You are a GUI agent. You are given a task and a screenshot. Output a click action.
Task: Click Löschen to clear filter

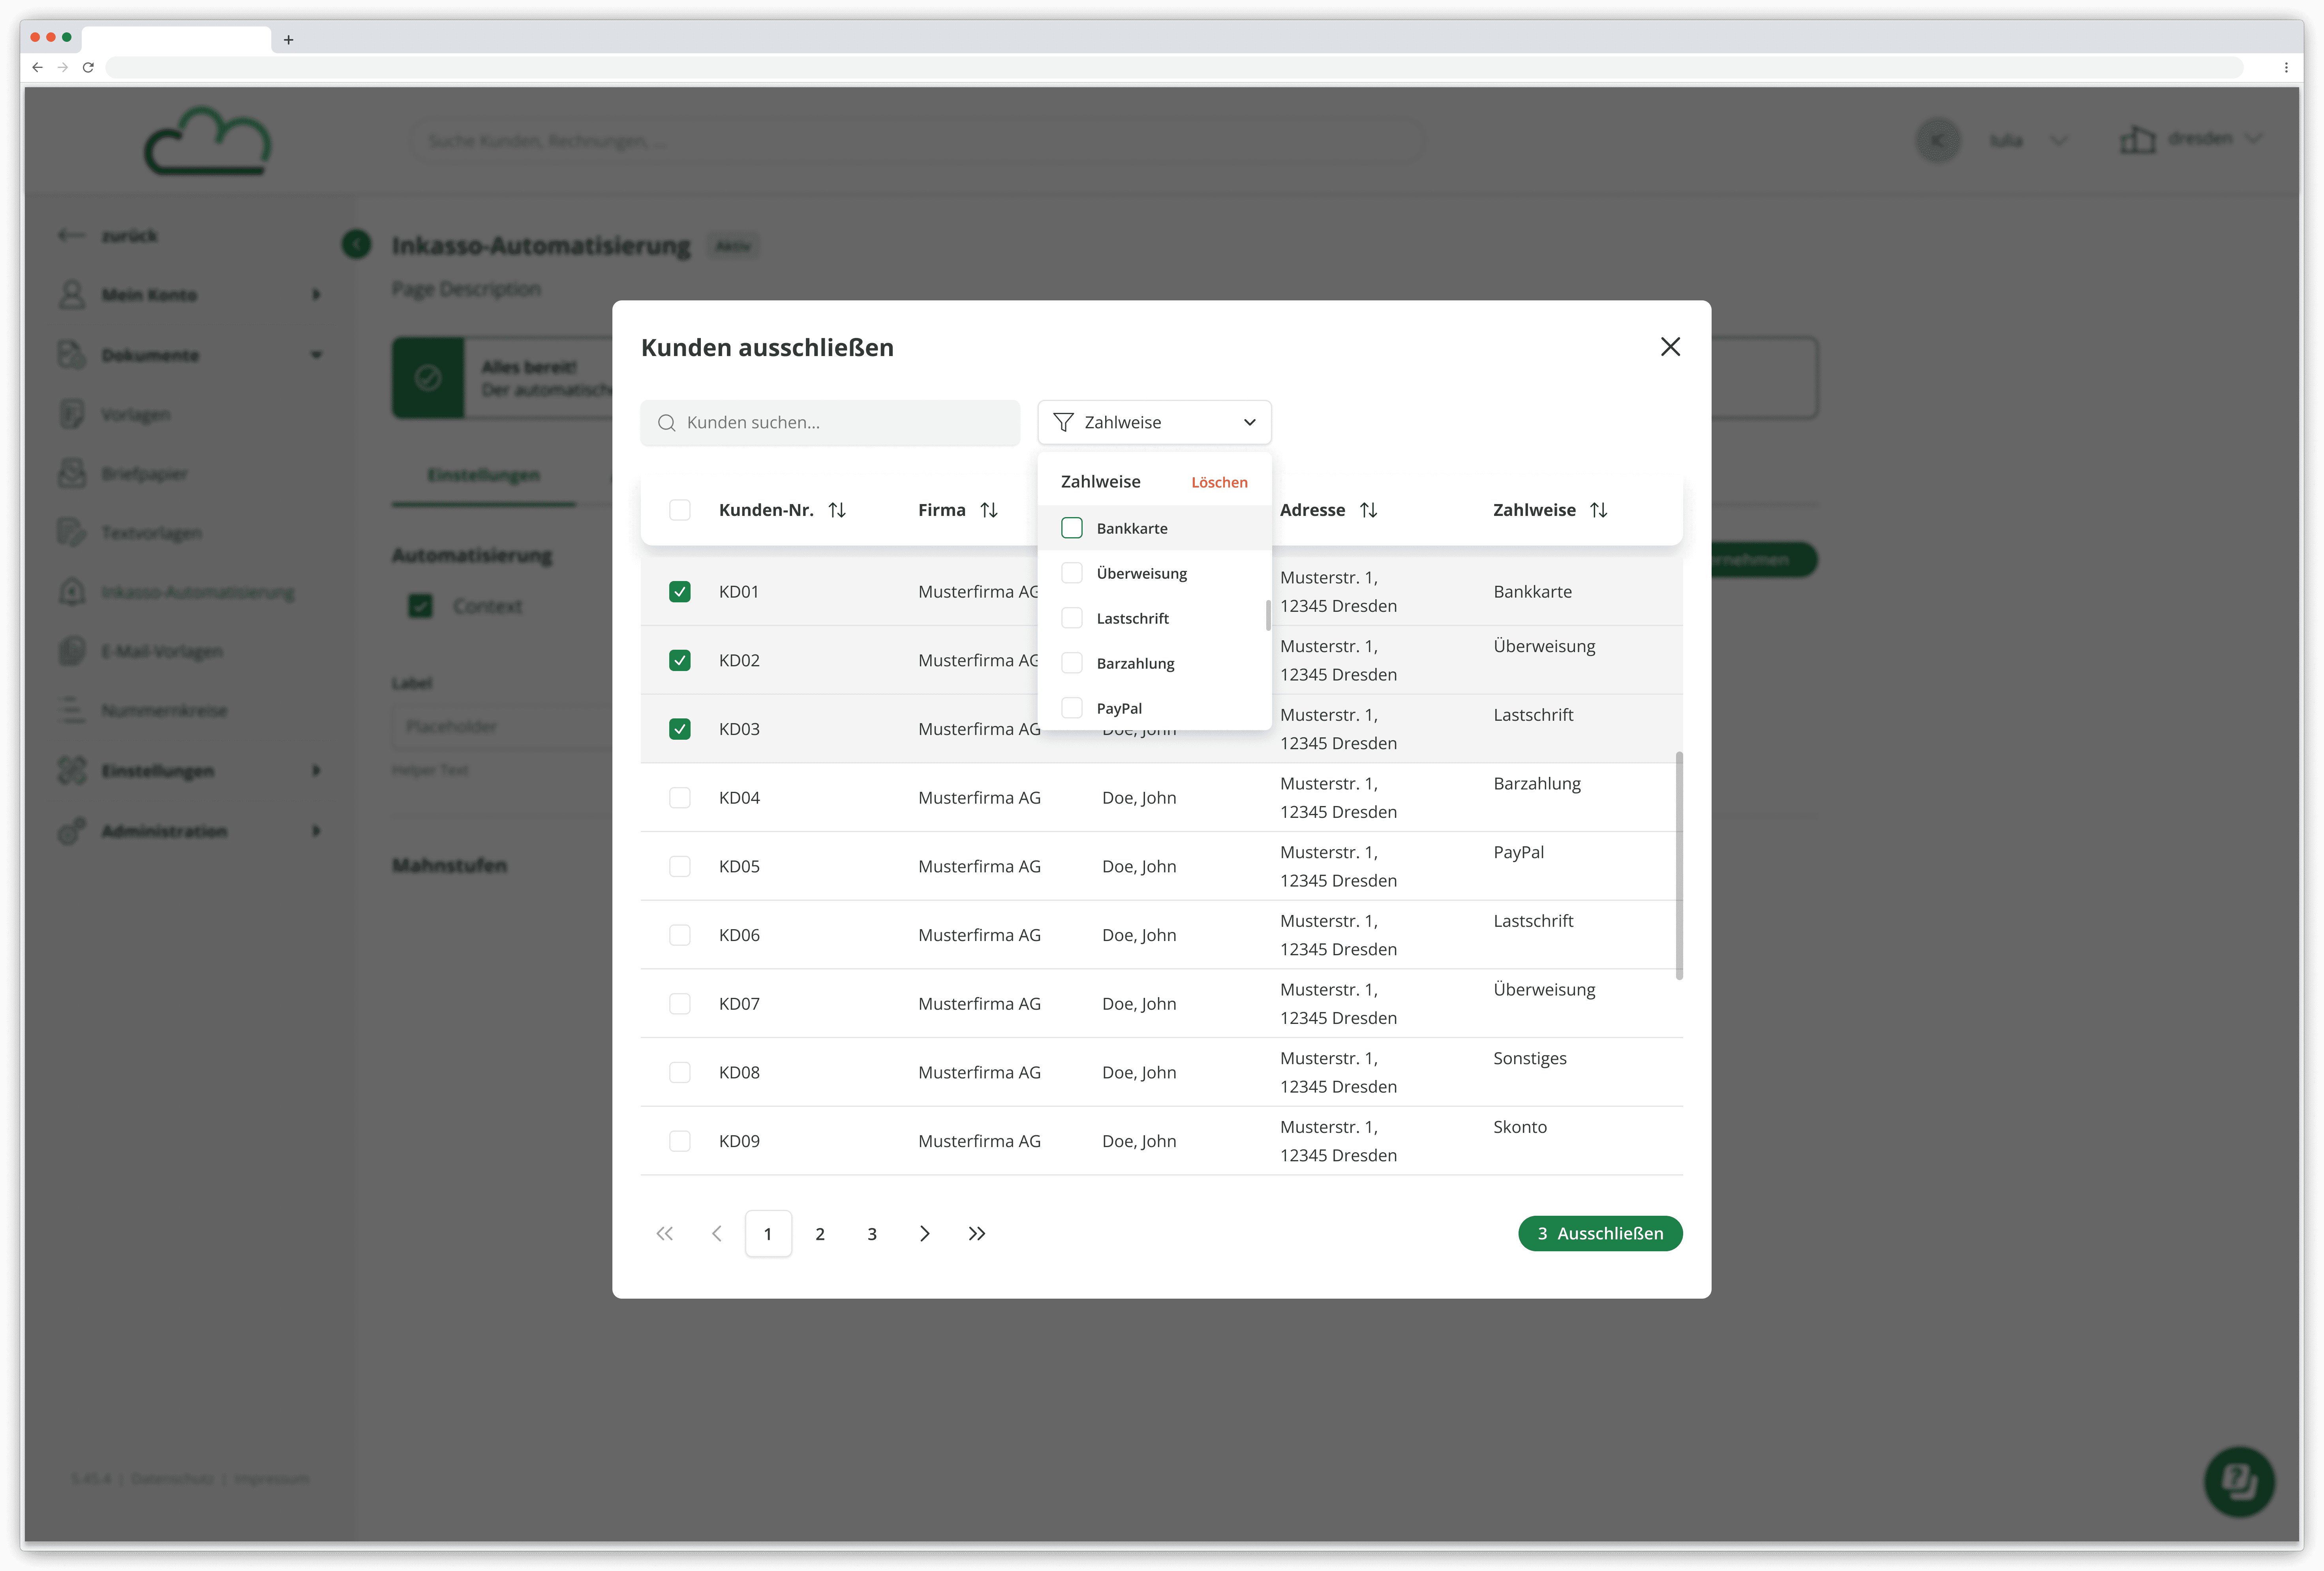coord(1218,482)
